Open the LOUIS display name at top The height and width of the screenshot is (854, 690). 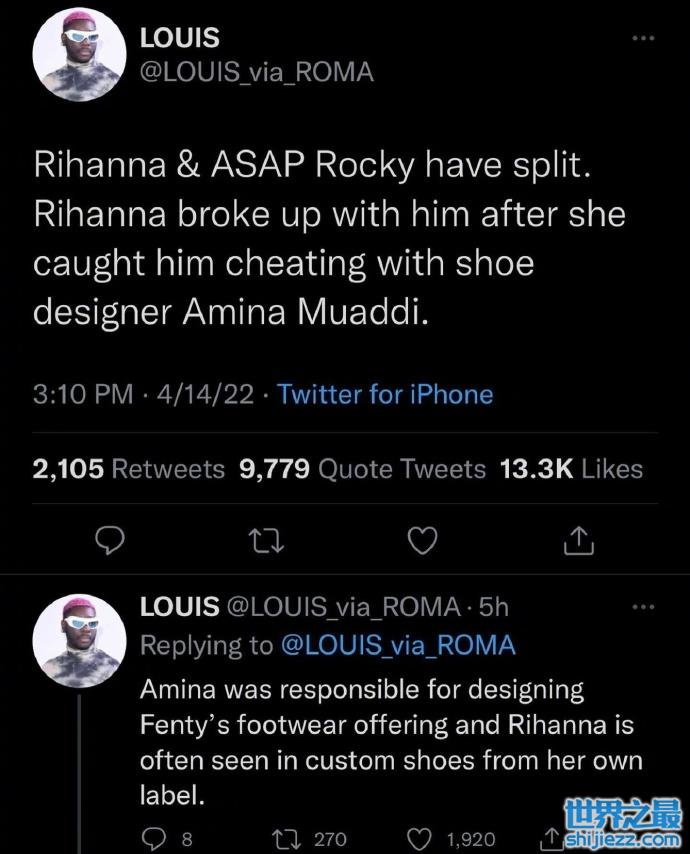click(180, 39)
